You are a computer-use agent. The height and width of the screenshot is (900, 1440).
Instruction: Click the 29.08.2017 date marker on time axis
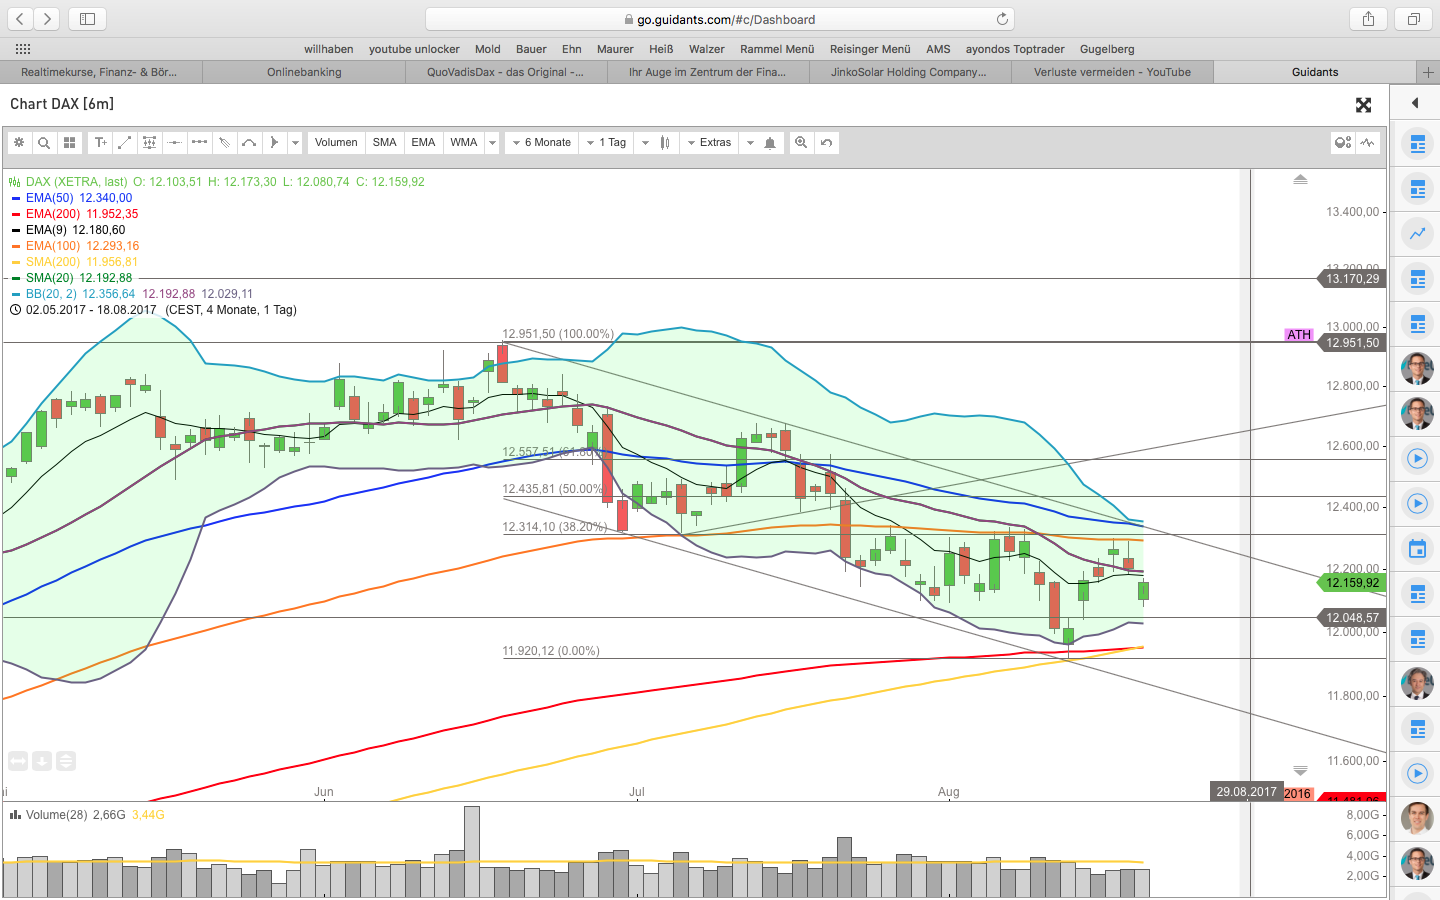pyautogui.click(x=1246, y=792)
